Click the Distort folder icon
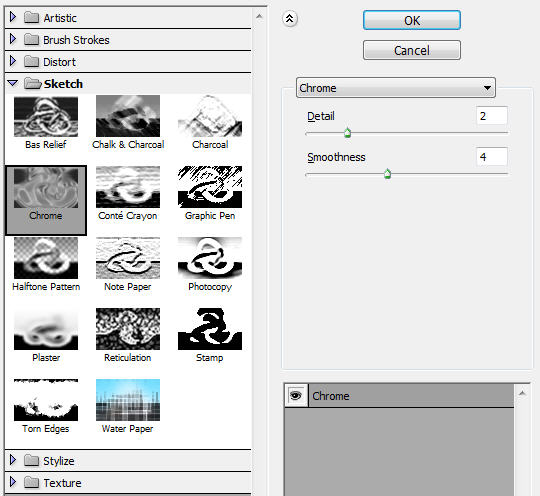 pos(31,61)
